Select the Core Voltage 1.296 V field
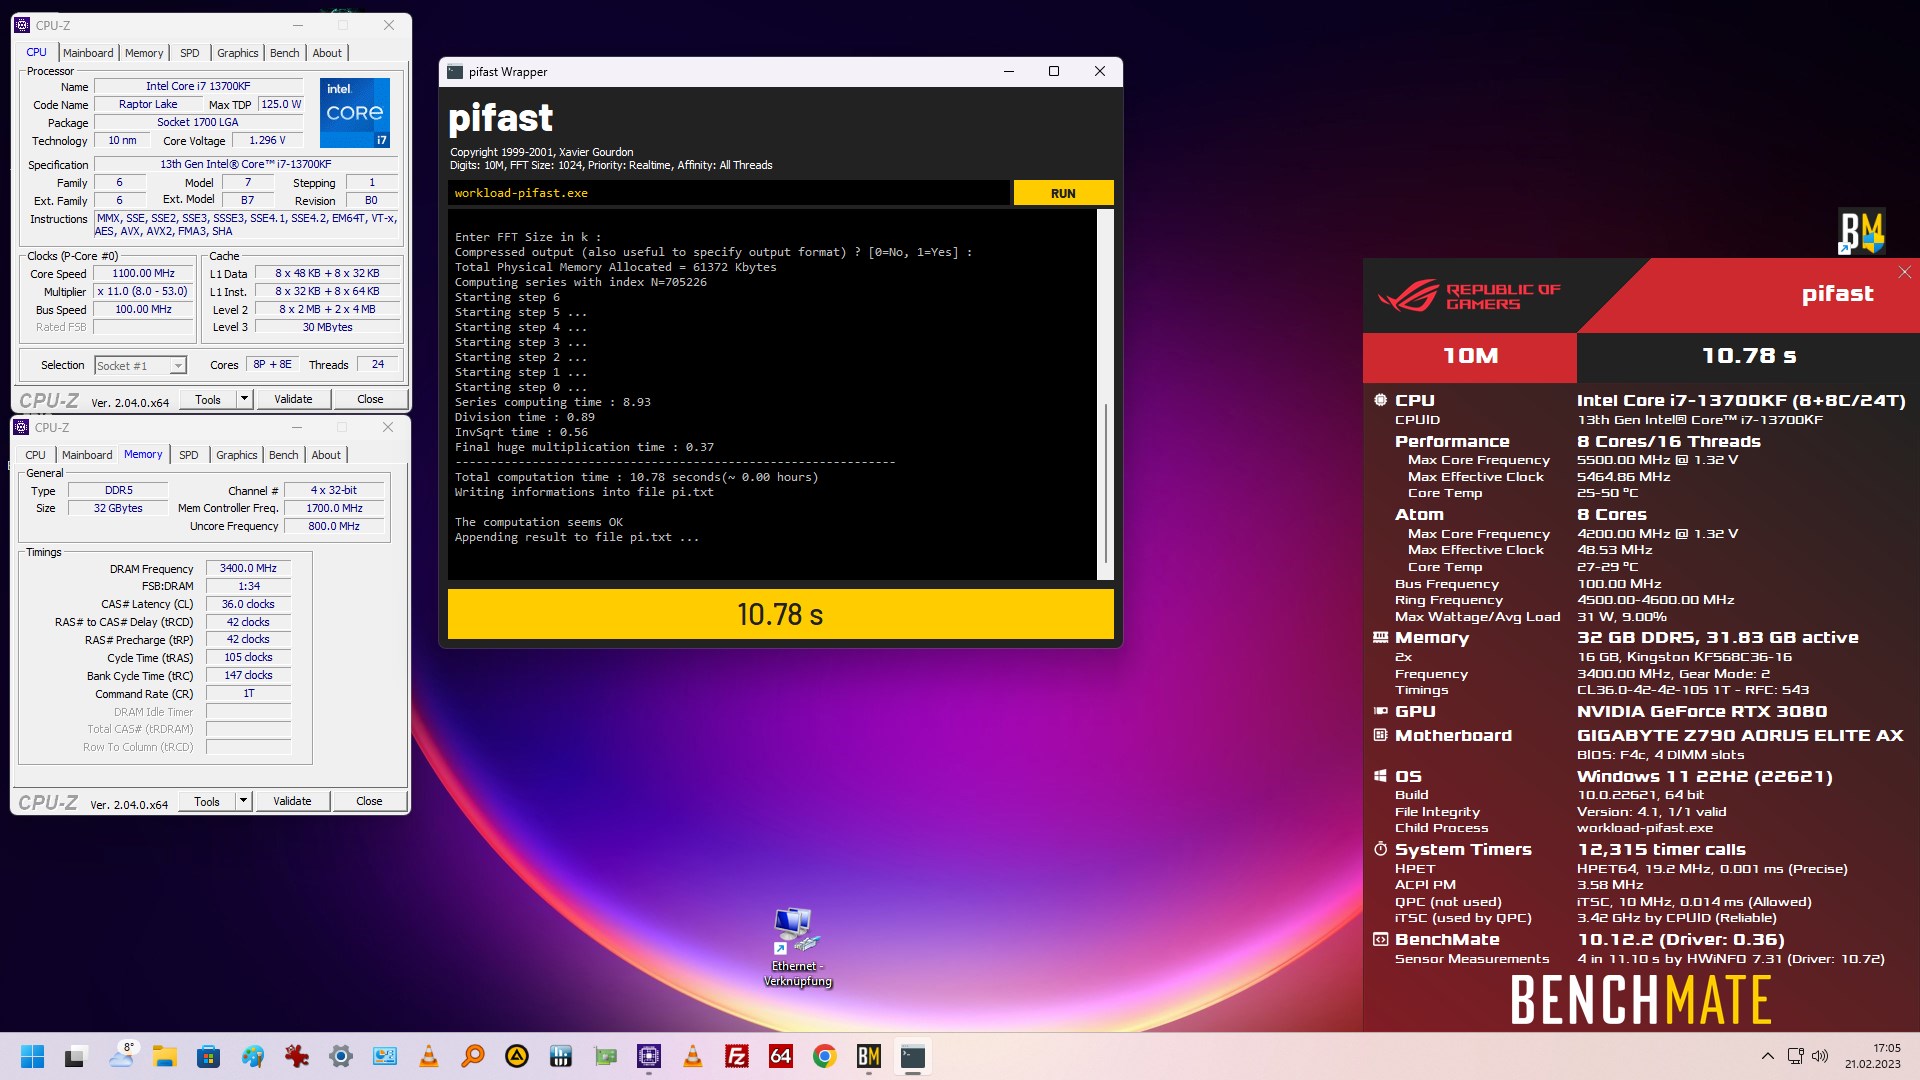The width and height of the screenshot is (1920, 1080). (x=267, y=141)
